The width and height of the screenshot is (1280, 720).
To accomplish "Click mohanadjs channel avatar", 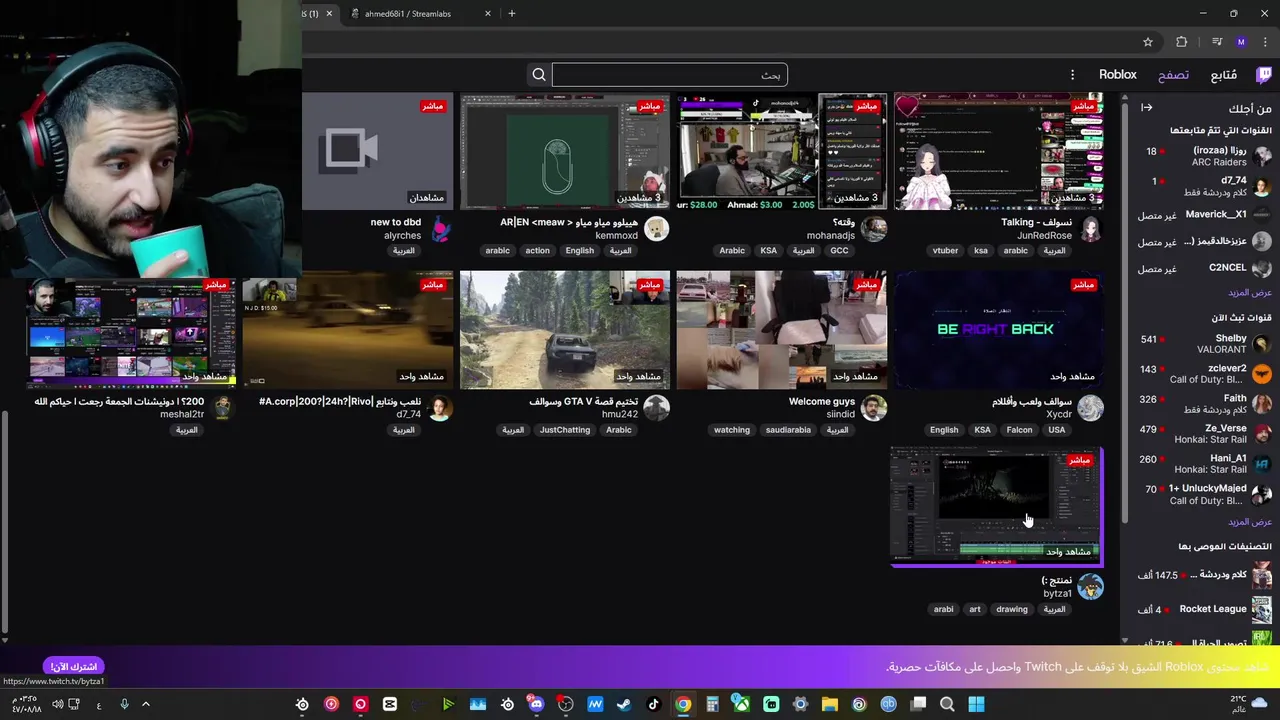I will click(x=873, y=229).
